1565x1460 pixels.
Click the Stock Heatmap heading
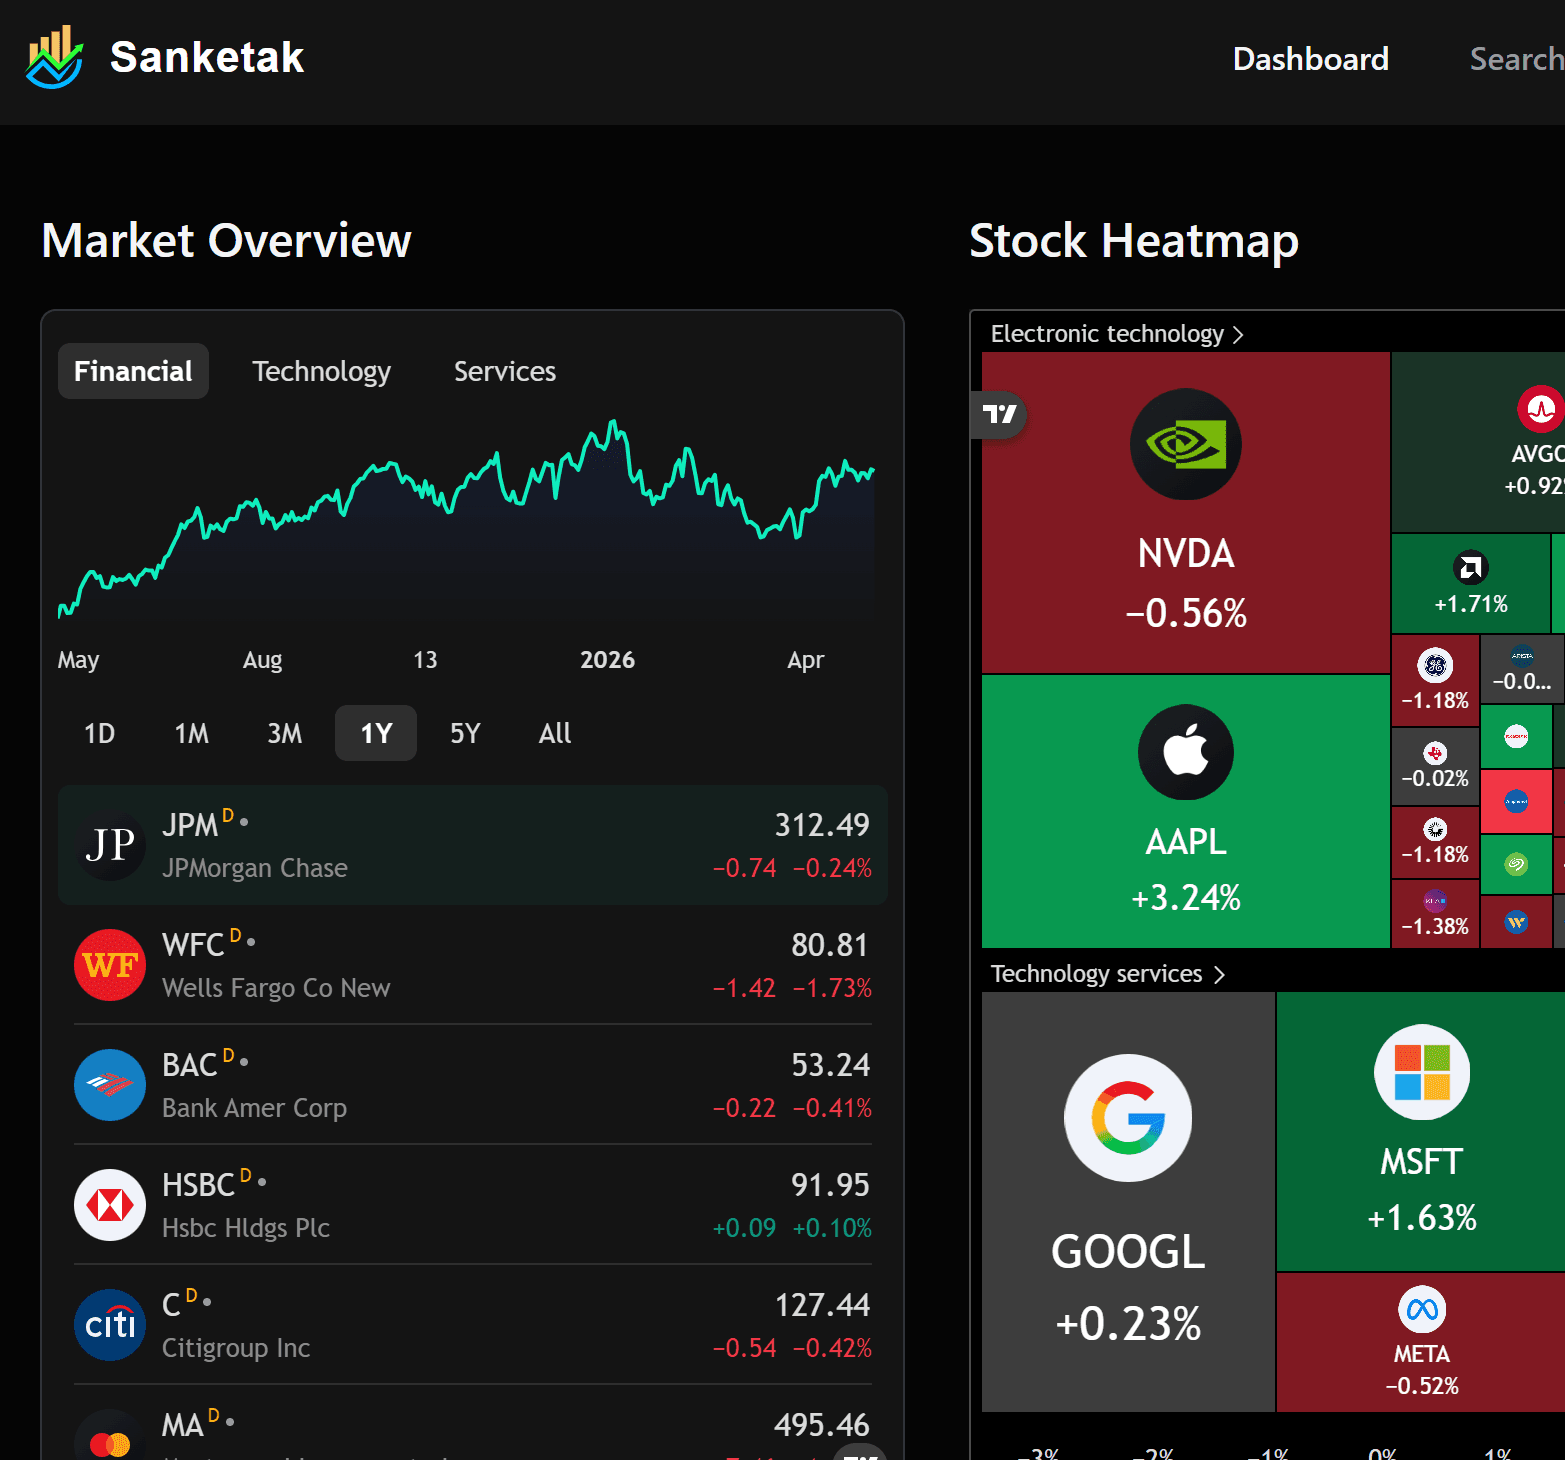pyautogui.click(x=1134, y=241)
